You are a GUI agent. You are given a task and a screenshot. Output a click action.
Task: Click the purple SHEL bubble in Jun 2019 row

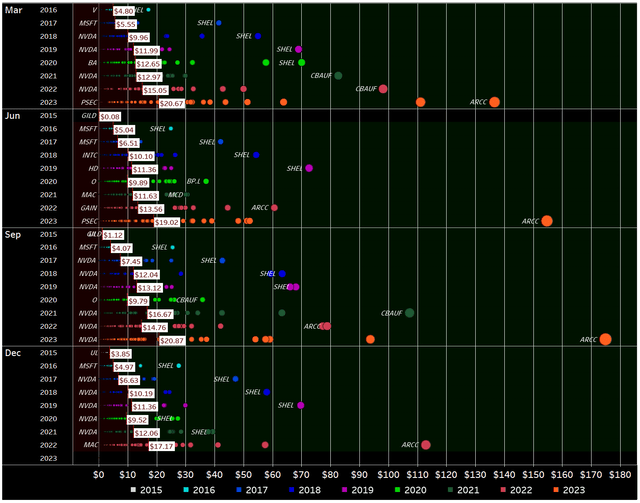309,169
